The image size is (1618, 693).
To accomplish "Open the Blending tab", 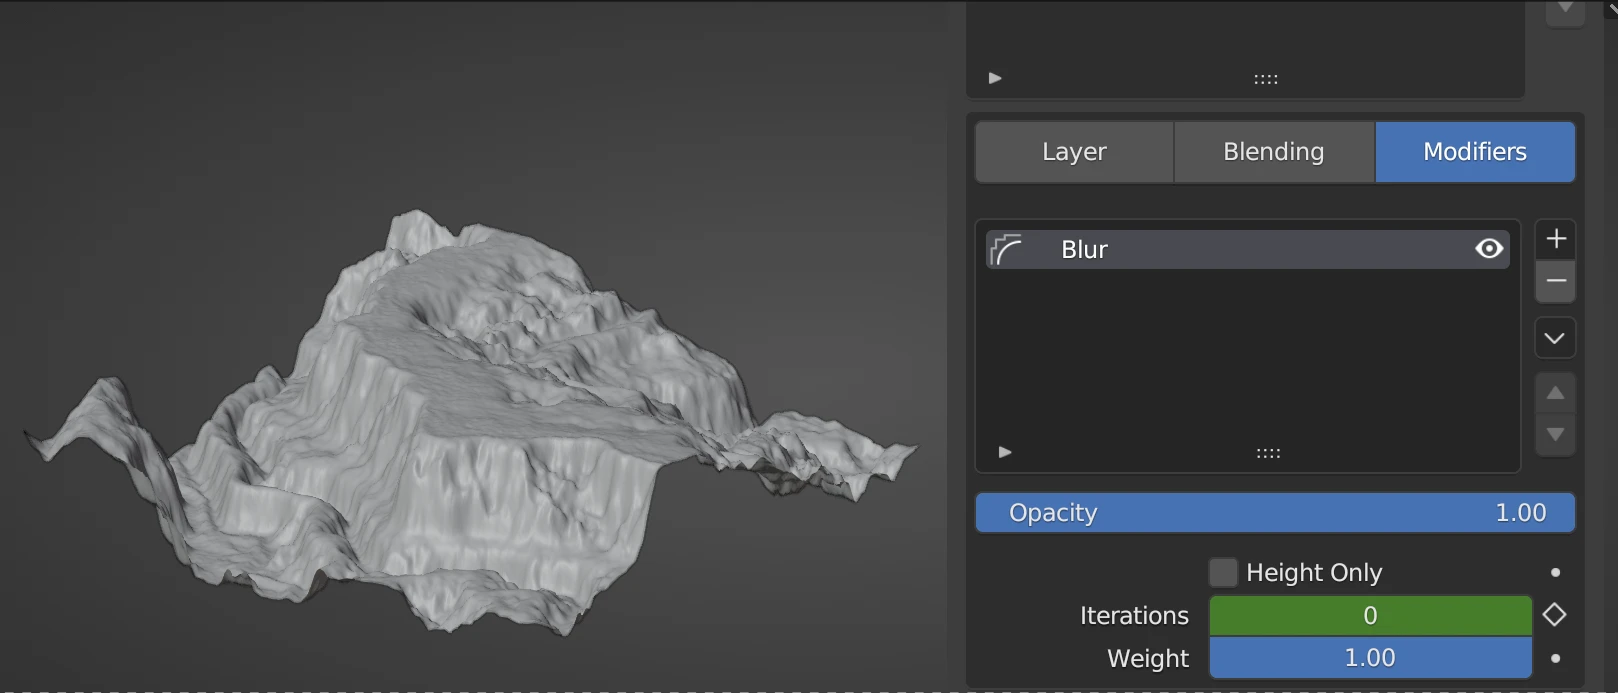I will point(1273,152).
